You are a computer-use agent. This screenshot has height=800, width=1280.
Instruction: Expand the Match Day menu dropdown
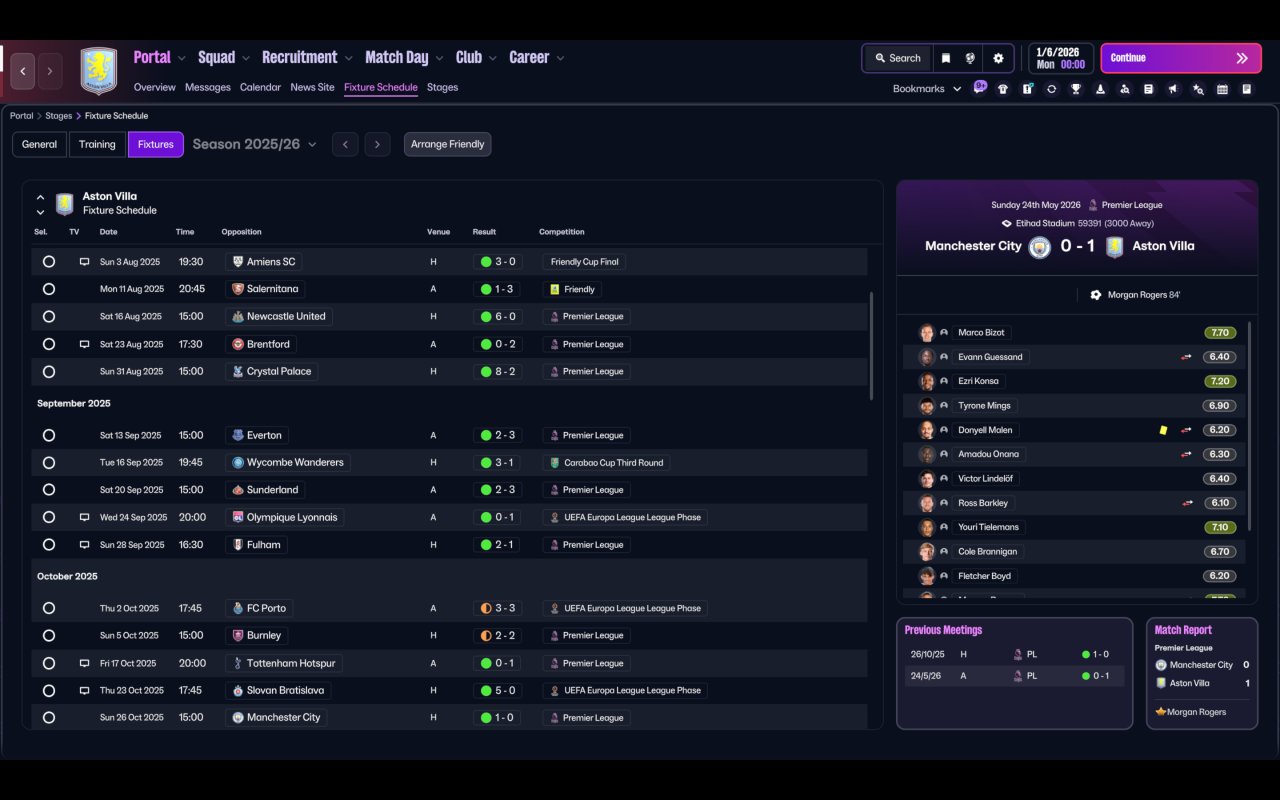[439, 58]
